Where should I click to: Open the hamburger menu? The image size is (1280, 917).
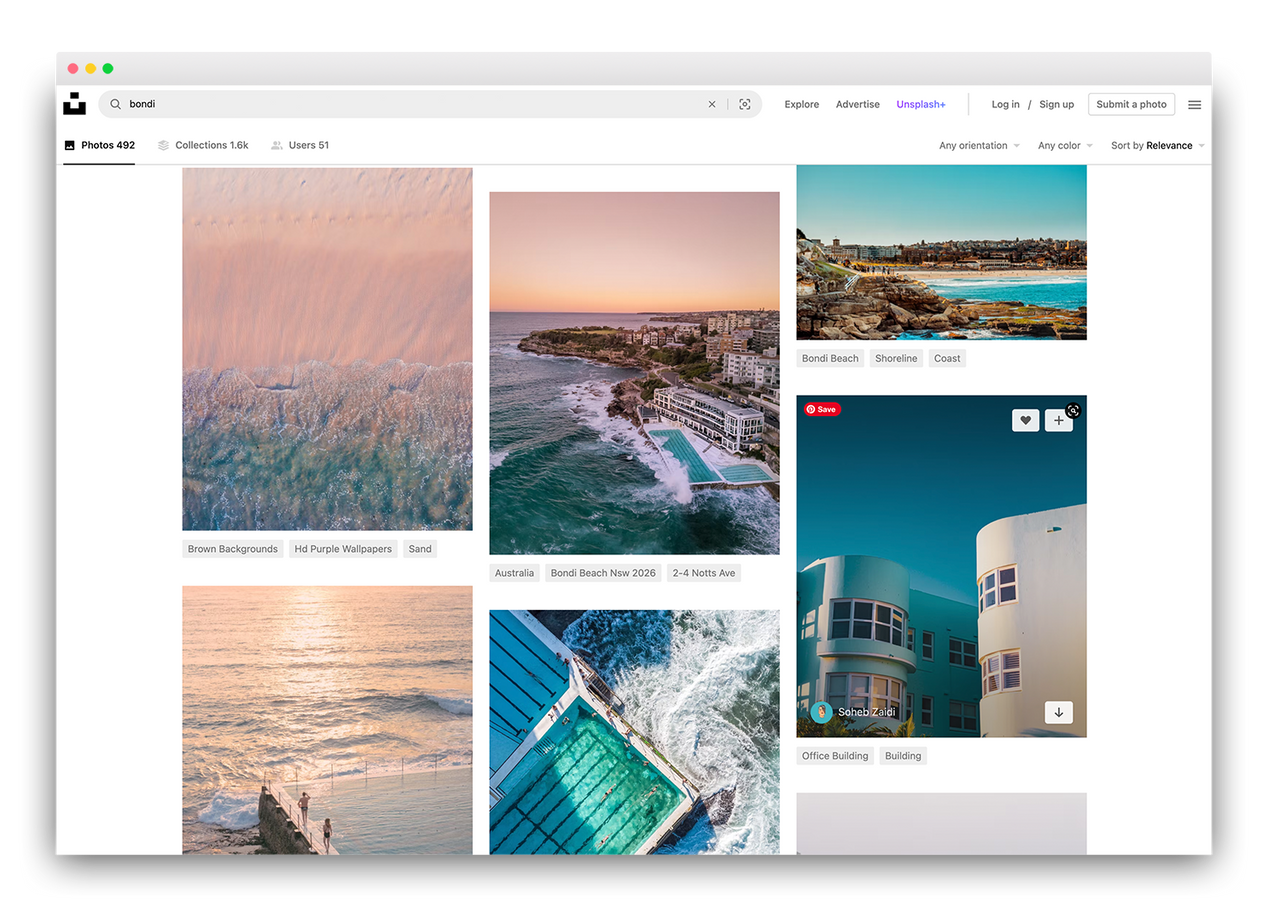tap(1194, 104)
